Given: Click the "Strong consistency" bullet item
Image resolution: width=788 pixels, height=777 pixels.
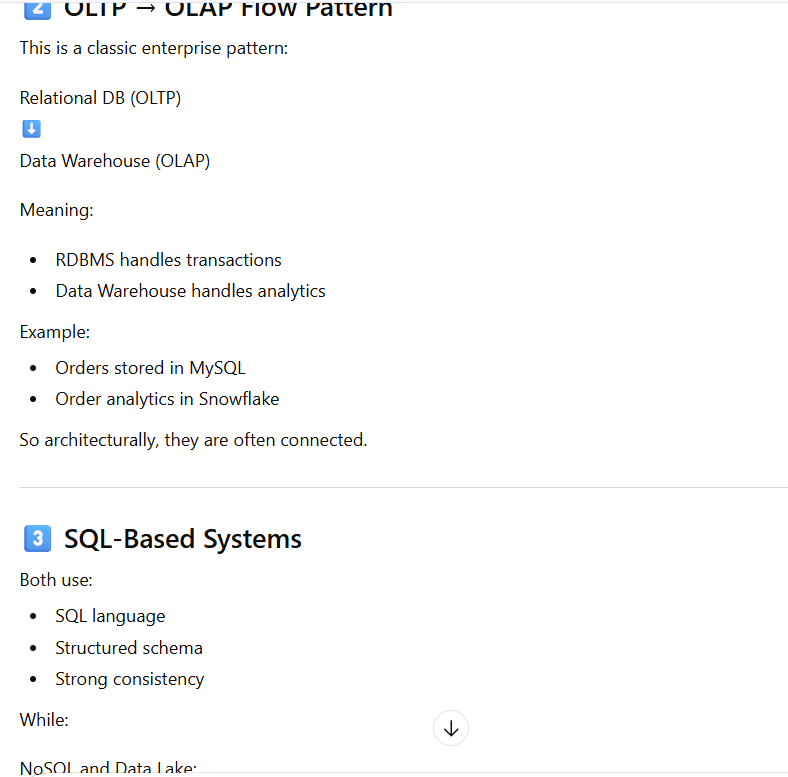Looking at the screenshot, I should tap(129, 679).
